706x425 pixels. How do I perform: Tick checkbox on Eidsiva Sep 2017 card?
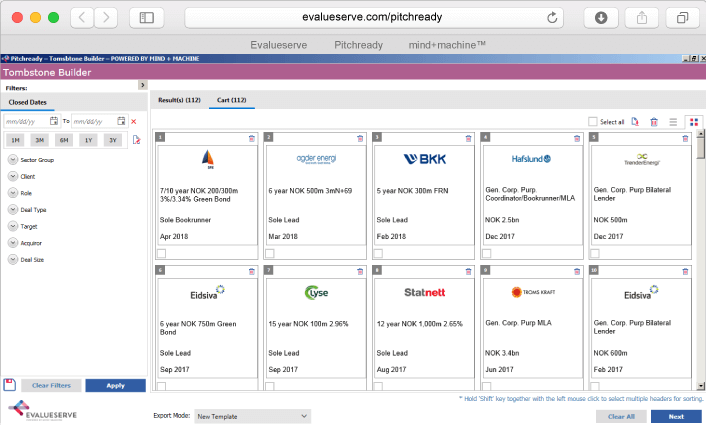(162, 386)
